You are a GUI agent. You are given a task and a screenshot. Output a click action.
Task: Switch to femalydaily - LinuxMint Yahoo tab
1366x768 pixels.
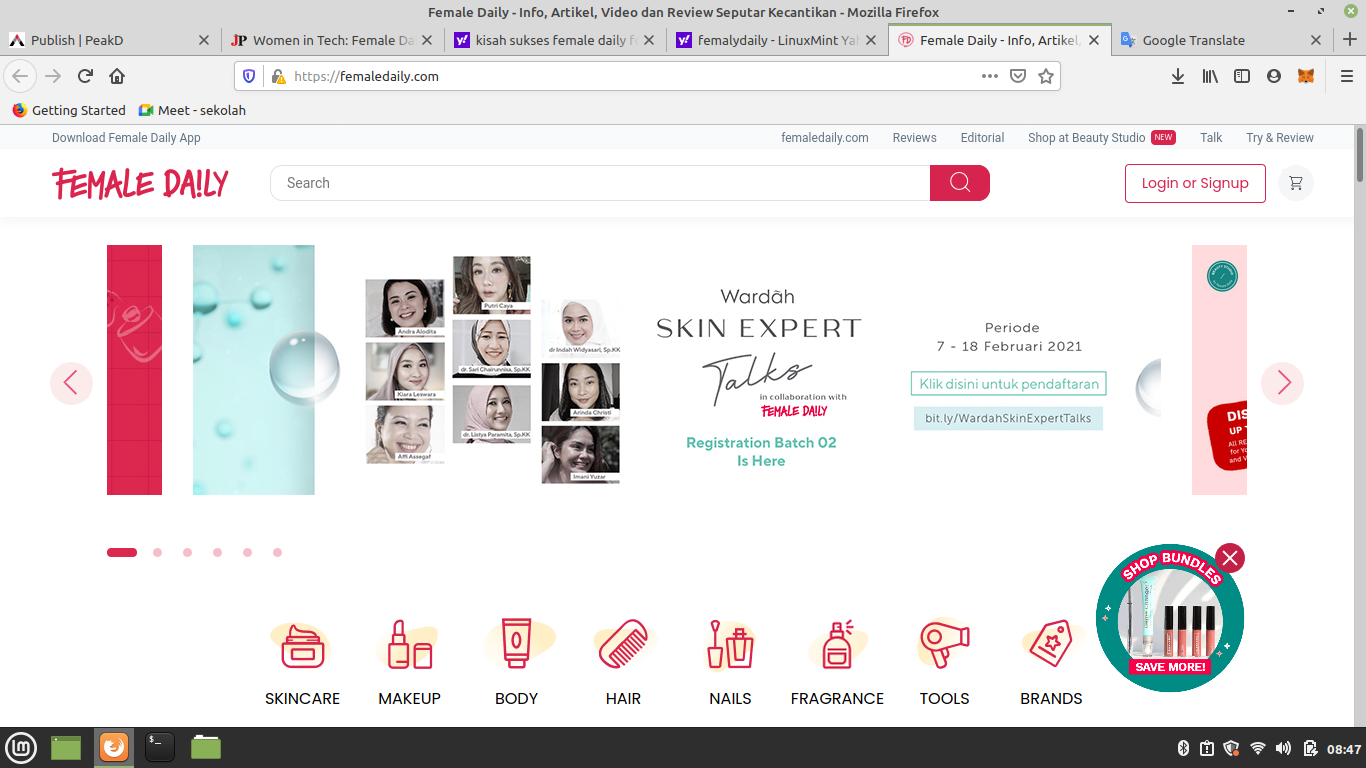[x=776, y=40]
